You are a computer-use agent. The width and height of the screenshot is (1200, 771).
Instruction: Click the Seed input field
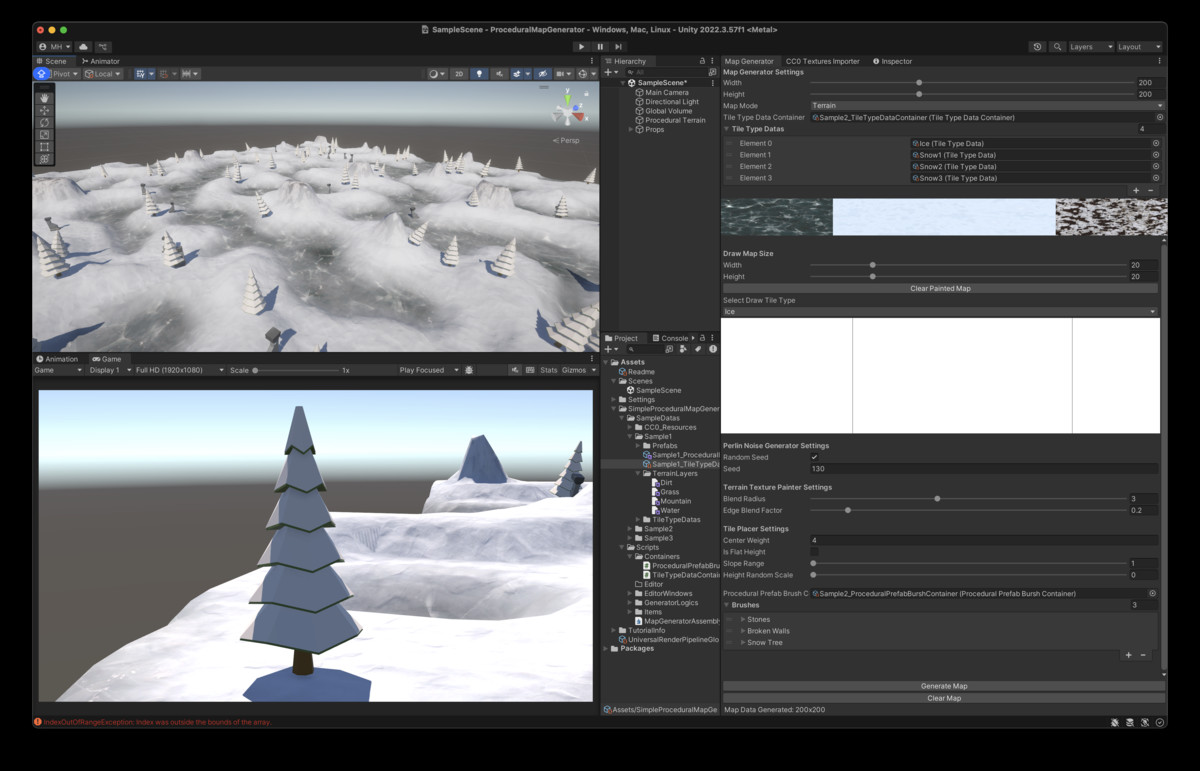click(x=984, y=468)
